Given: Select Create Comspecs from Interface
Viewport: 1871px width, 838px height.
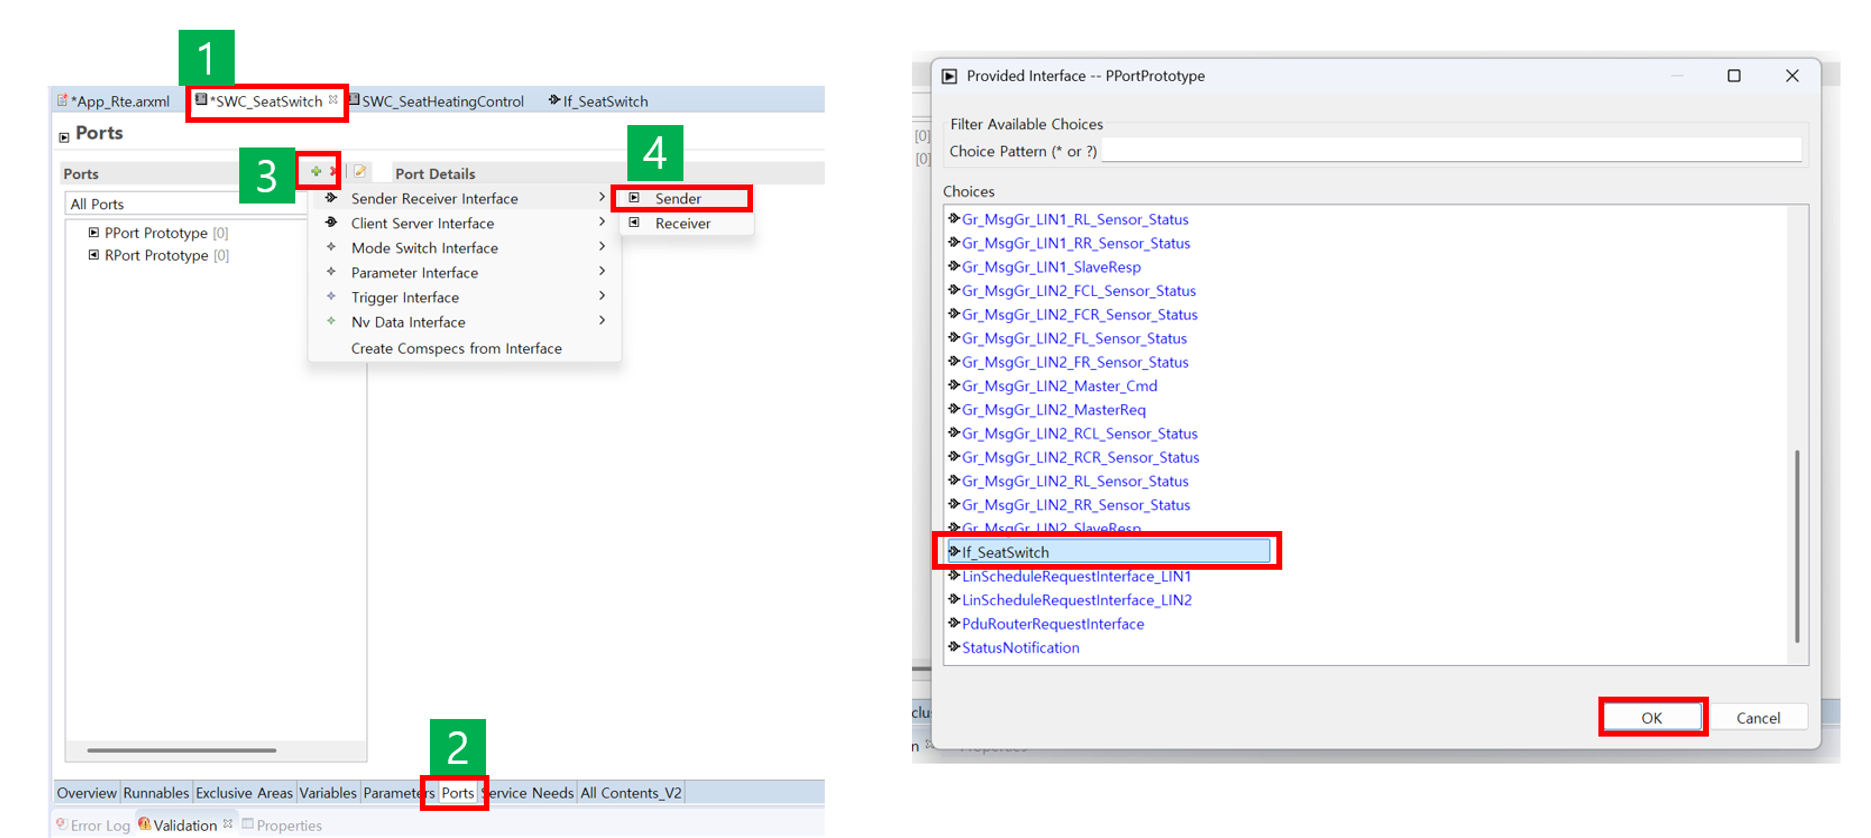Looking at the screenshot, I should pyautogui.click(x=456, y=348).
